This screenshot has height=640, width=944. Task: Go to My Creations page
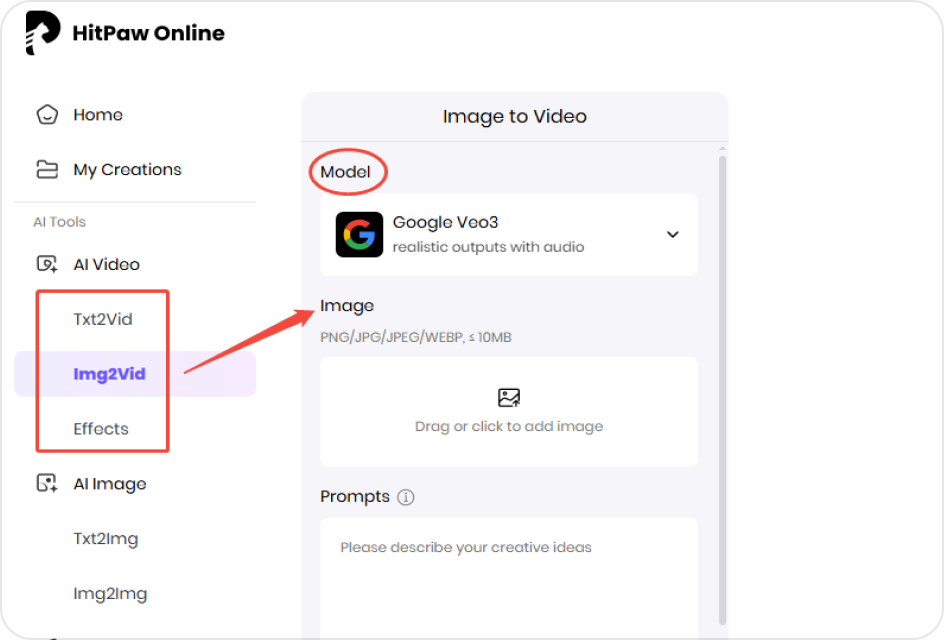127,169
